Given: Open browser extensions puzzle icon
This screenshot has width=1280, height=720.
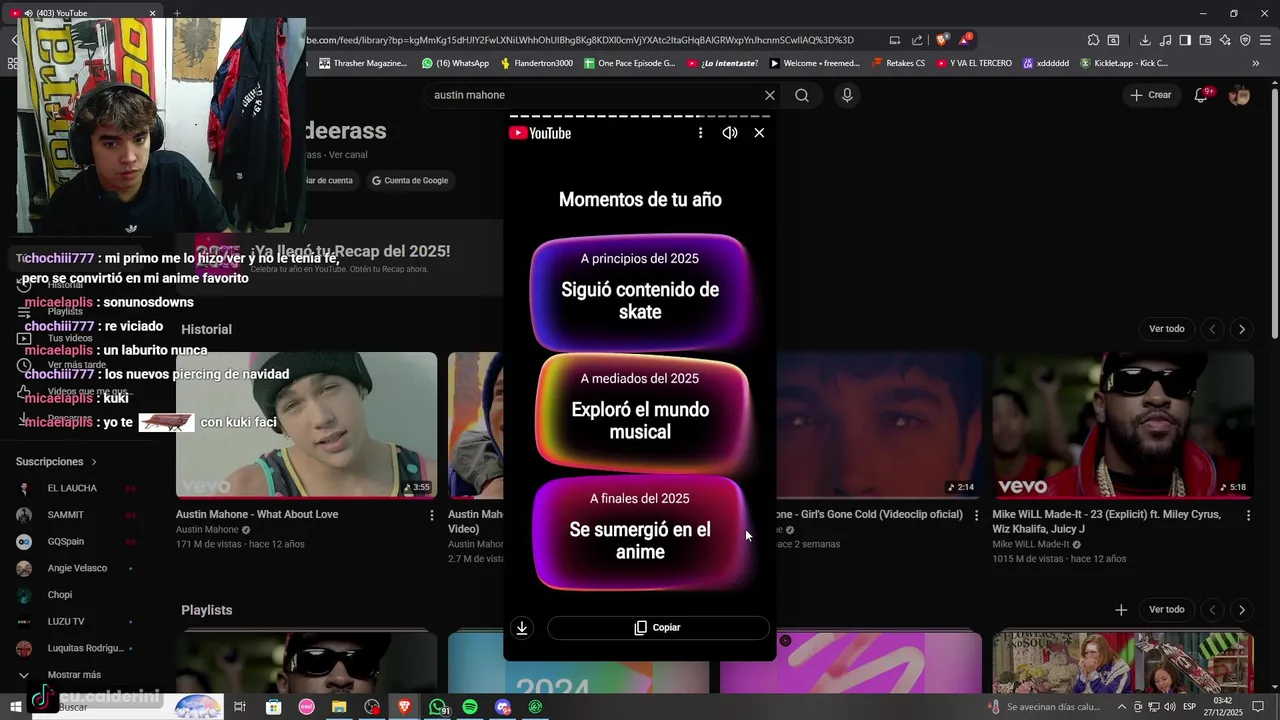Looking at the screenshot, I should coord(1093,40).
